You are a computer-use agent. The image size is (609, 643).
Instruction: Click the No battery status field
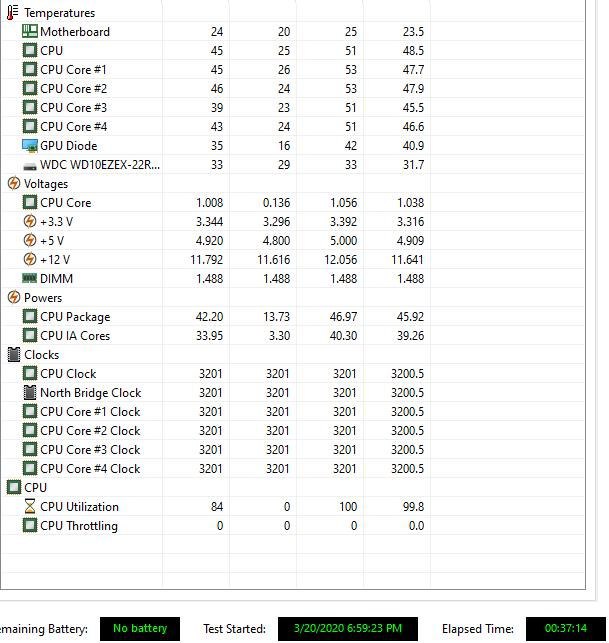pyautogui.click(x=140, y=628)
